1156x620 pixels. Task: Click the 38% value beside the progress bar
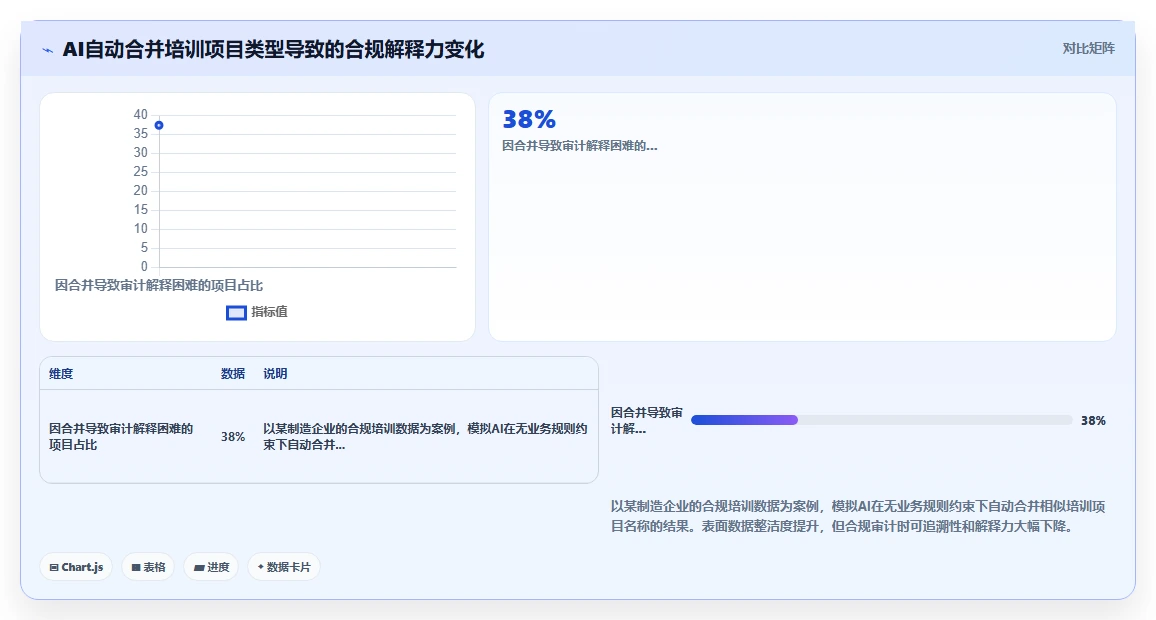coord(1093,420)
